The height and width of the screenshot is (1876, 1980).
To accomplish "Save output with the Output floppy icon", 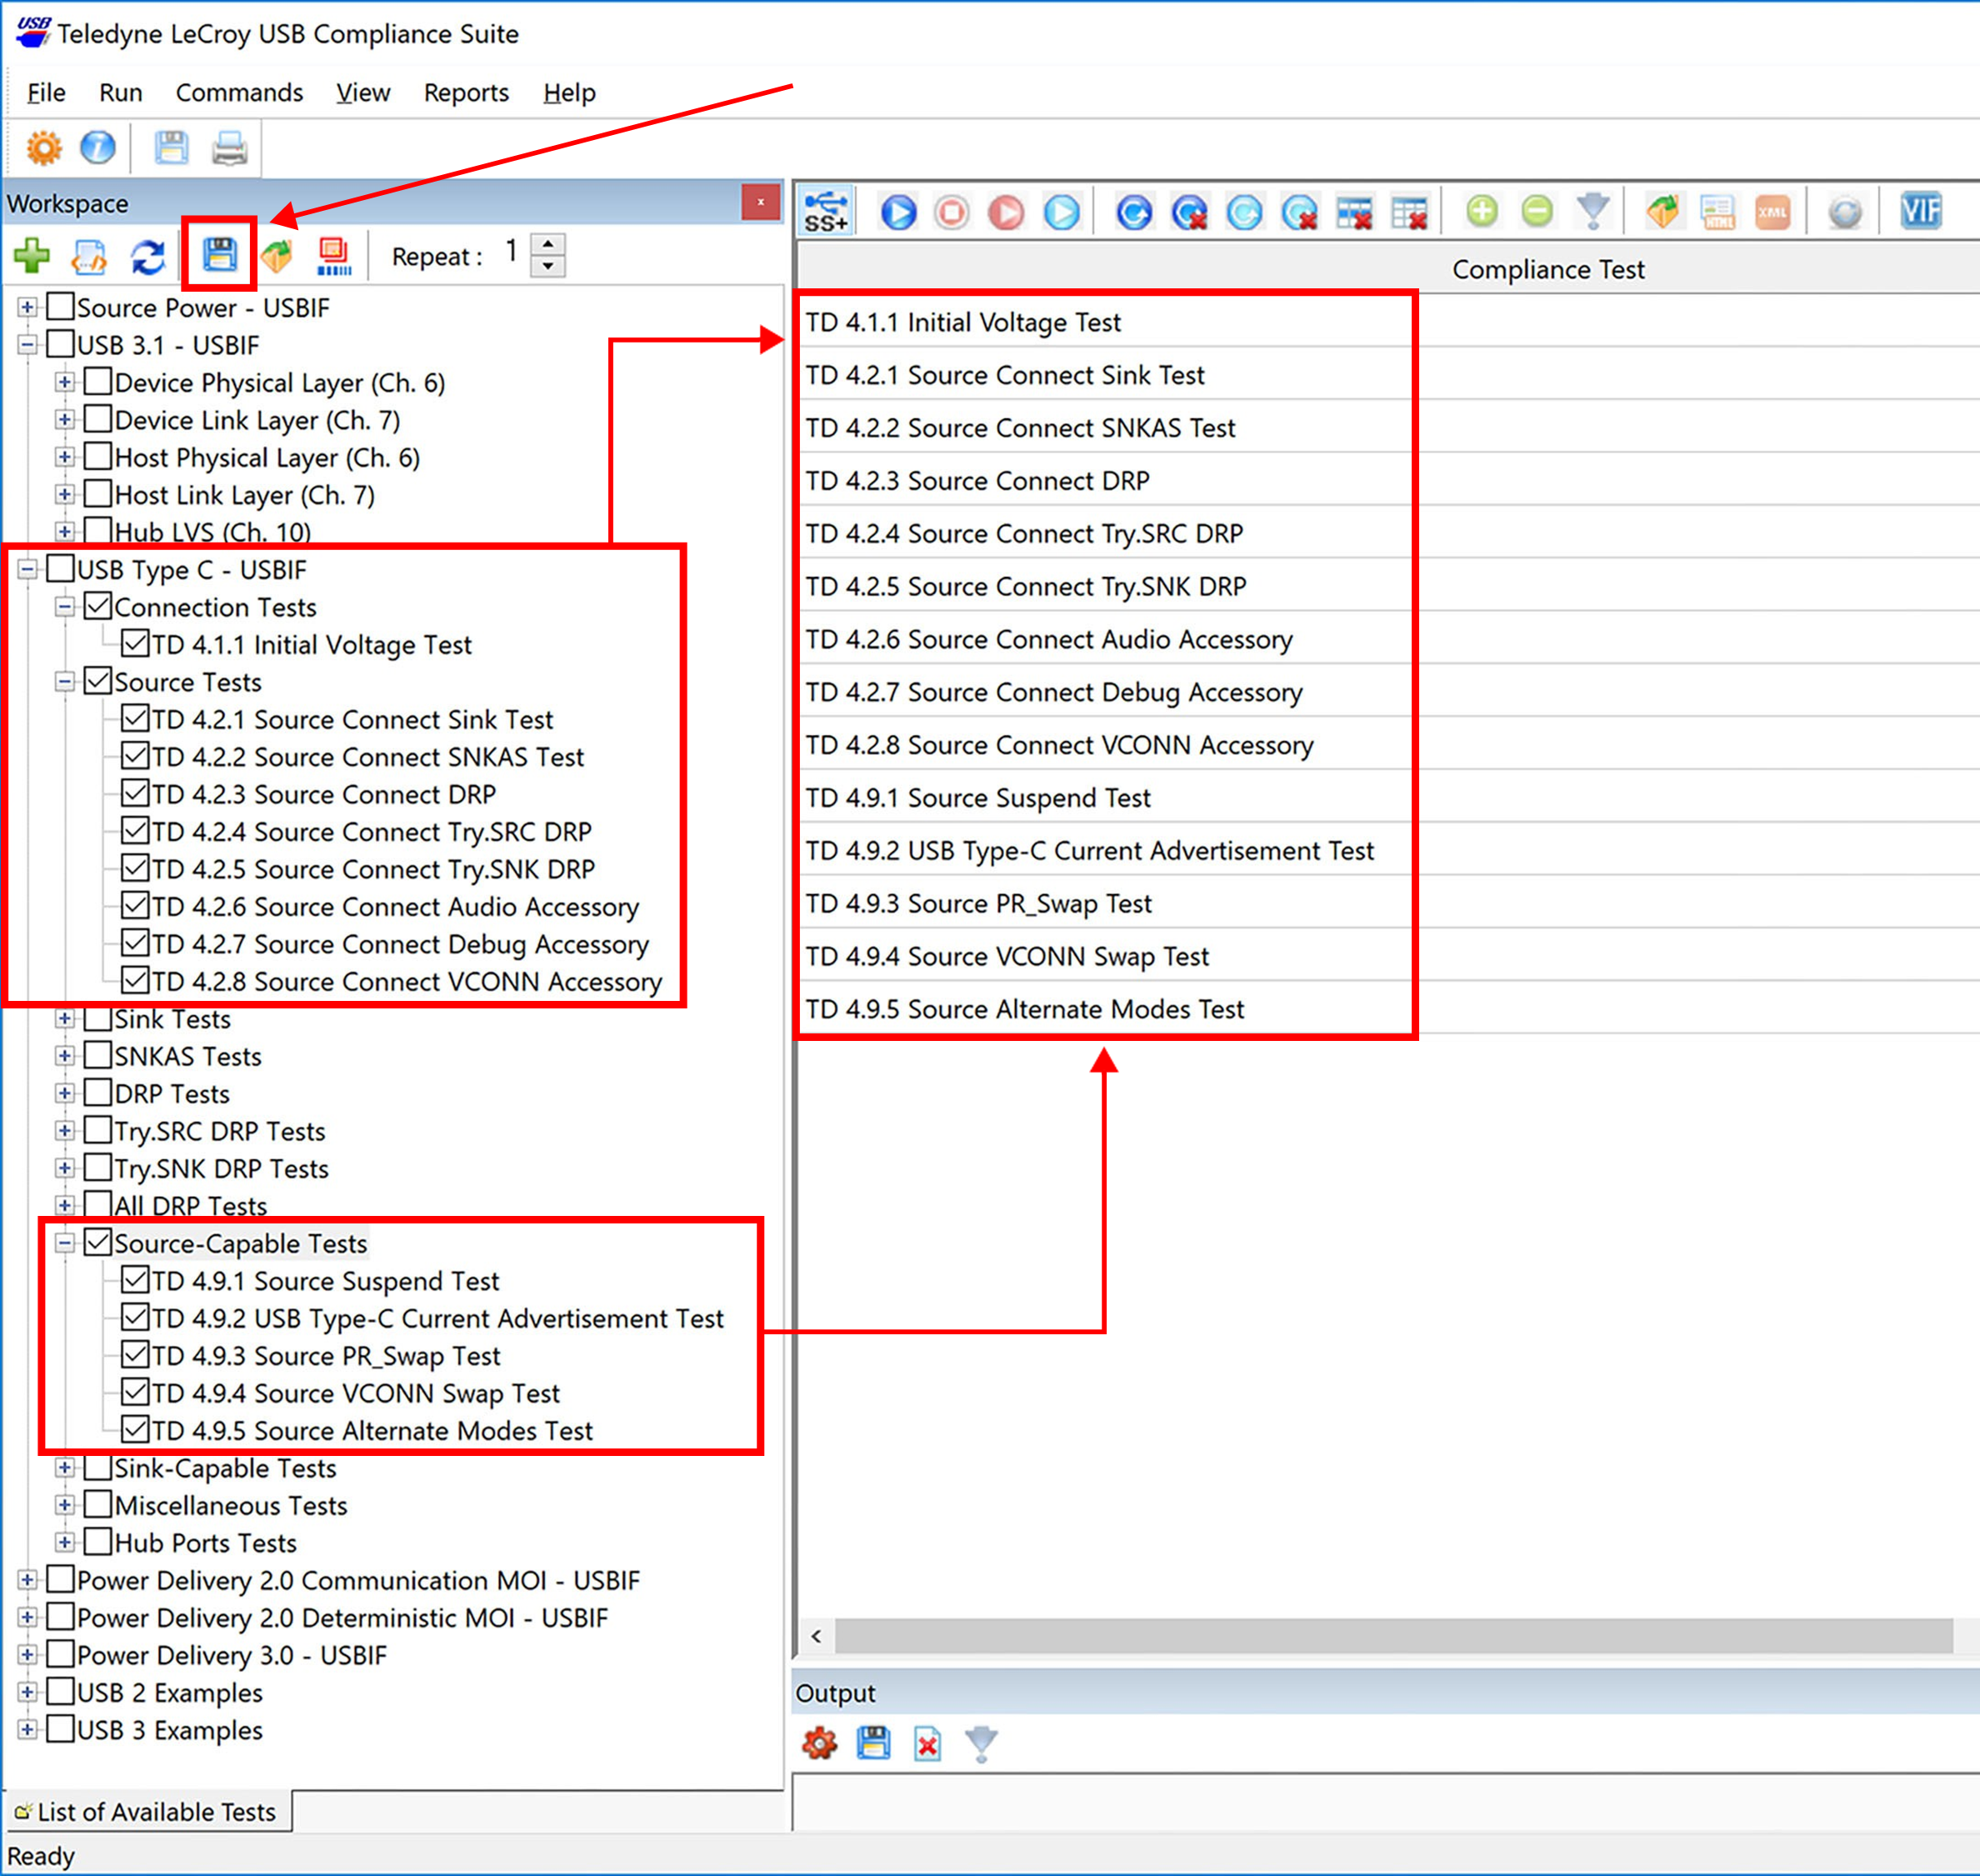I will 873,1743.
